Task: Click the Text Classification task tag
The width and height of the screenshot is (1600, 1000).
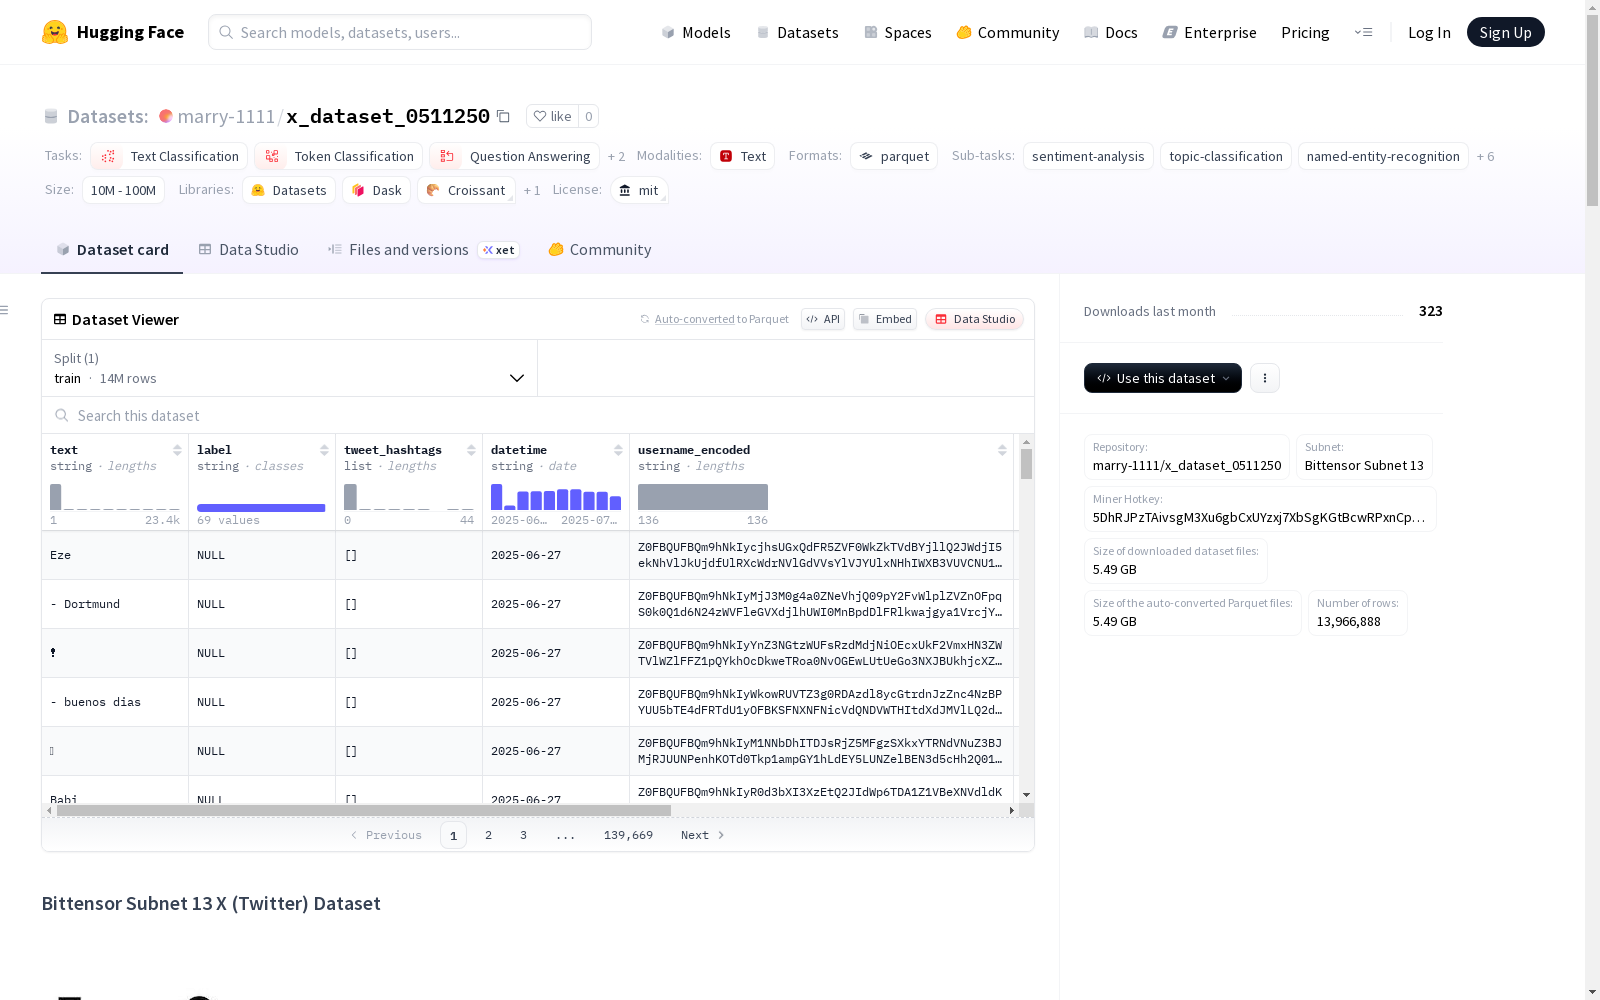Action: point(169,156)
